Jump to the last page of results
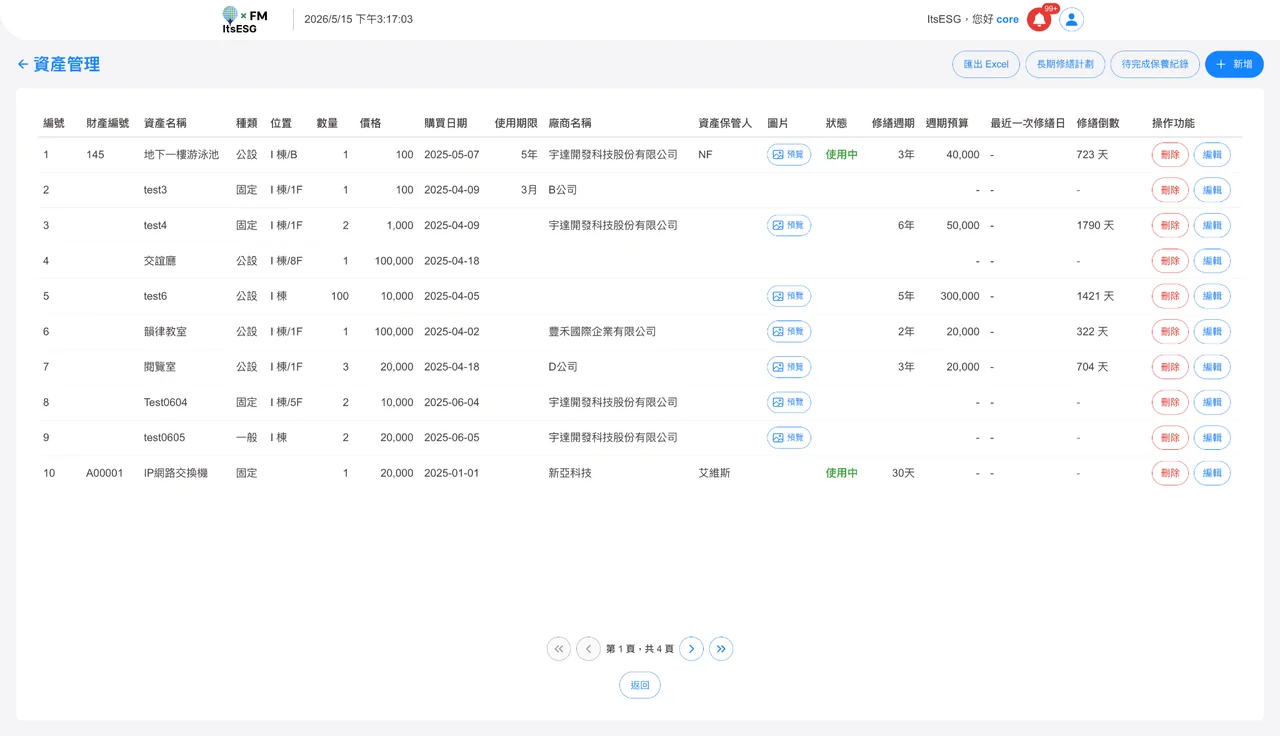Screen dimensions: 1280x736 coord(721,649)
